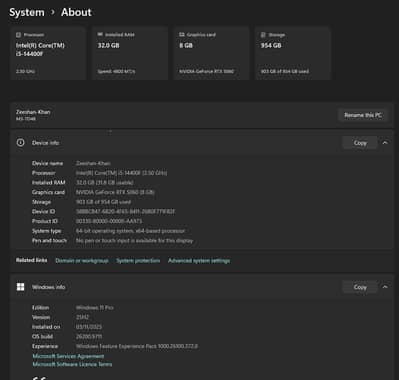The height and width of the screenshot is (380, 399).
Task: Click the Device info circle icon
Action: tap(20, 143)
